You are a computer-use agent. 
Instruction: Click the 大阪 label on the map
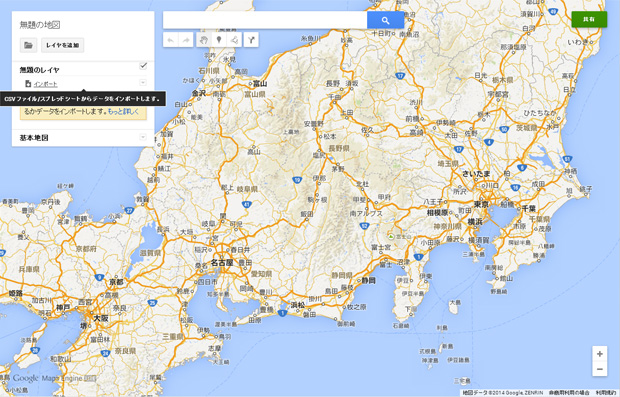pos(100,318)
